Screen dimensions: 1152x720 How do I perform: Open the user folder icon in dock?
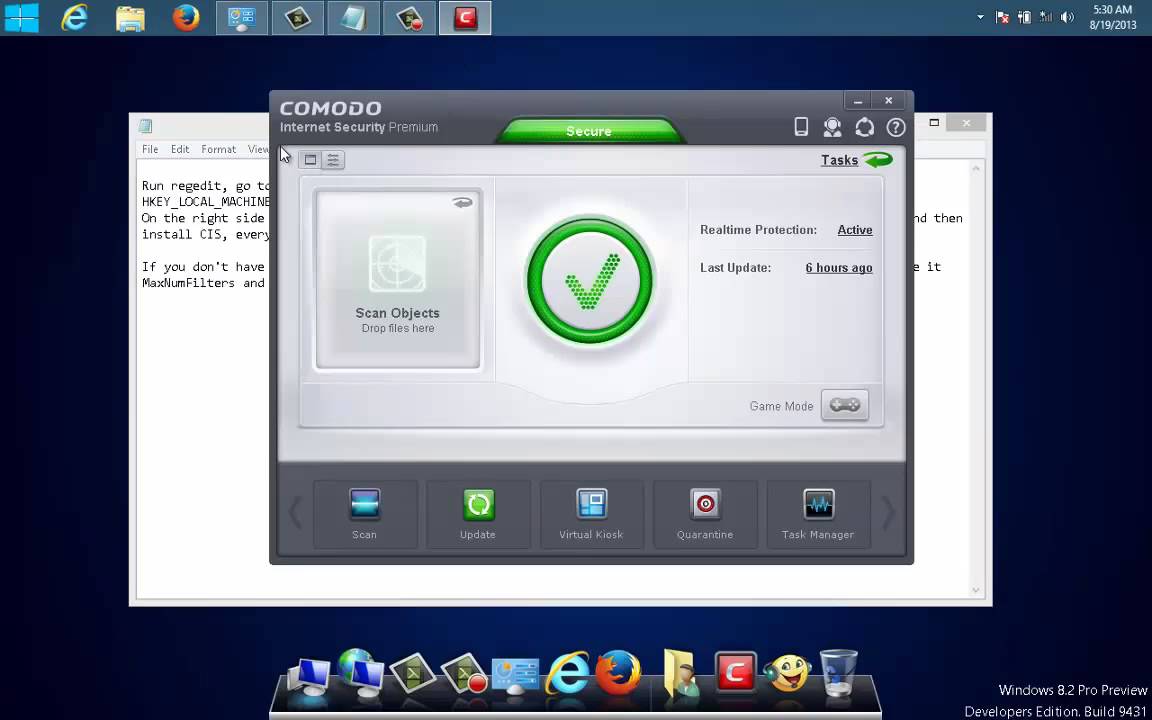680,672
